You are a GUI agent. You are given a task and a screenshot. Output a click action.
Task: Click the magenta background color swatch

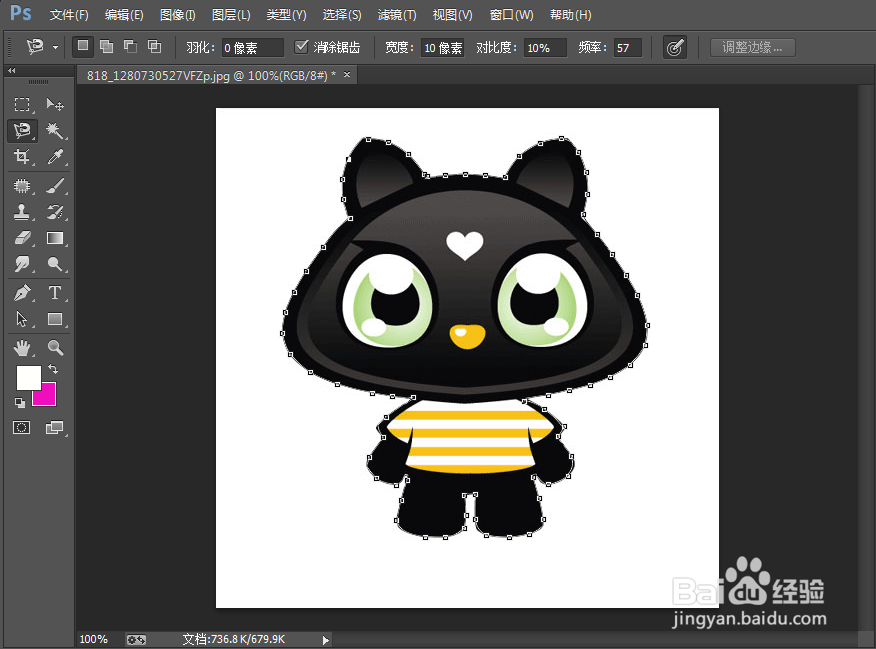click(x=48, y=397)
